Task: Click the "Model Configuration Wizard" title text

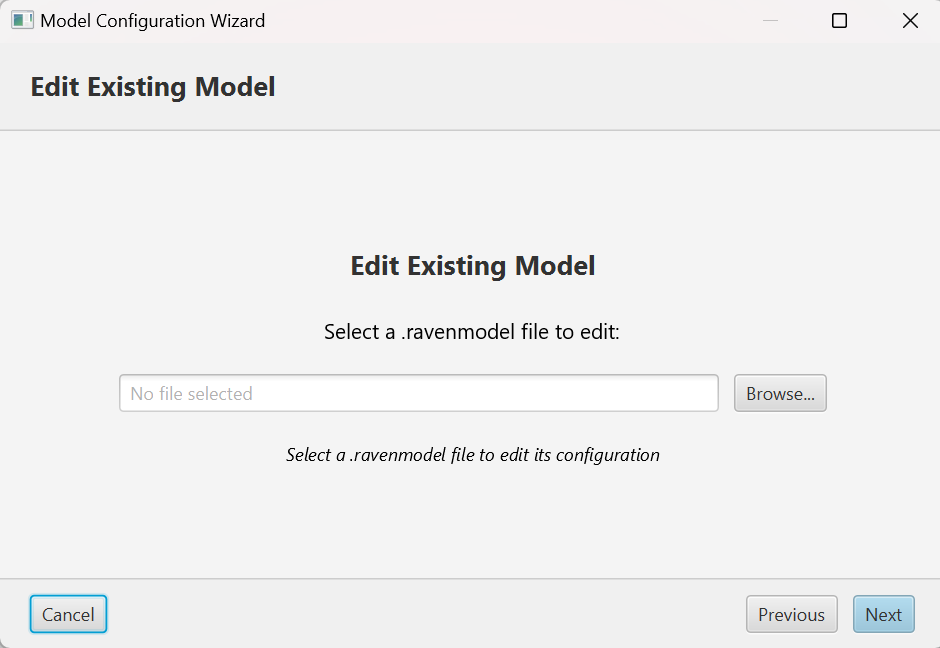Action: (x=152, y=20)
